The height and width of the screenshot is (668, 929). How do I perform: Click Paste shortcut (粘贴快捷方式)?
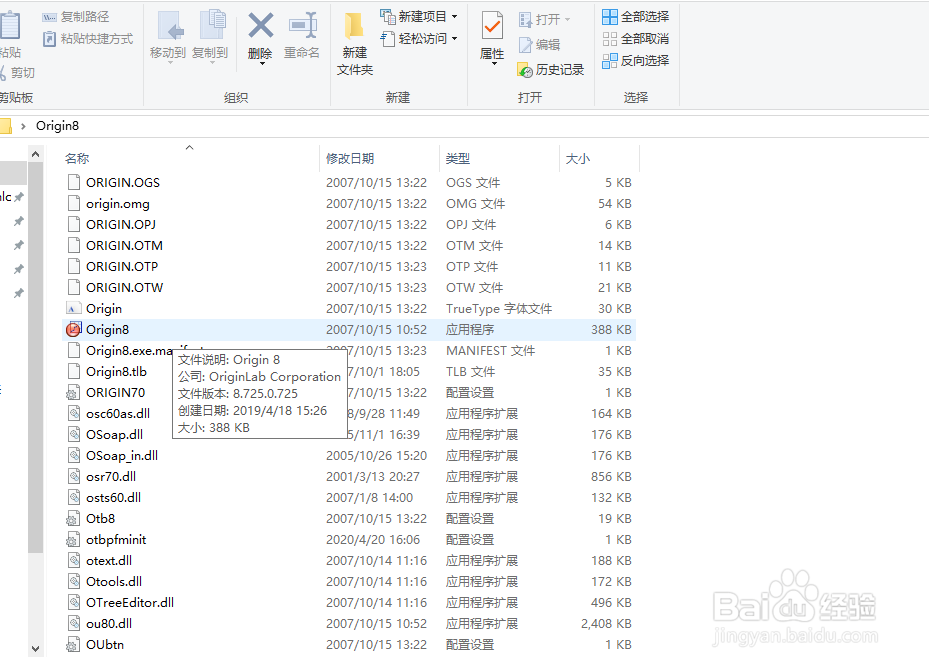tap(88, 39)
